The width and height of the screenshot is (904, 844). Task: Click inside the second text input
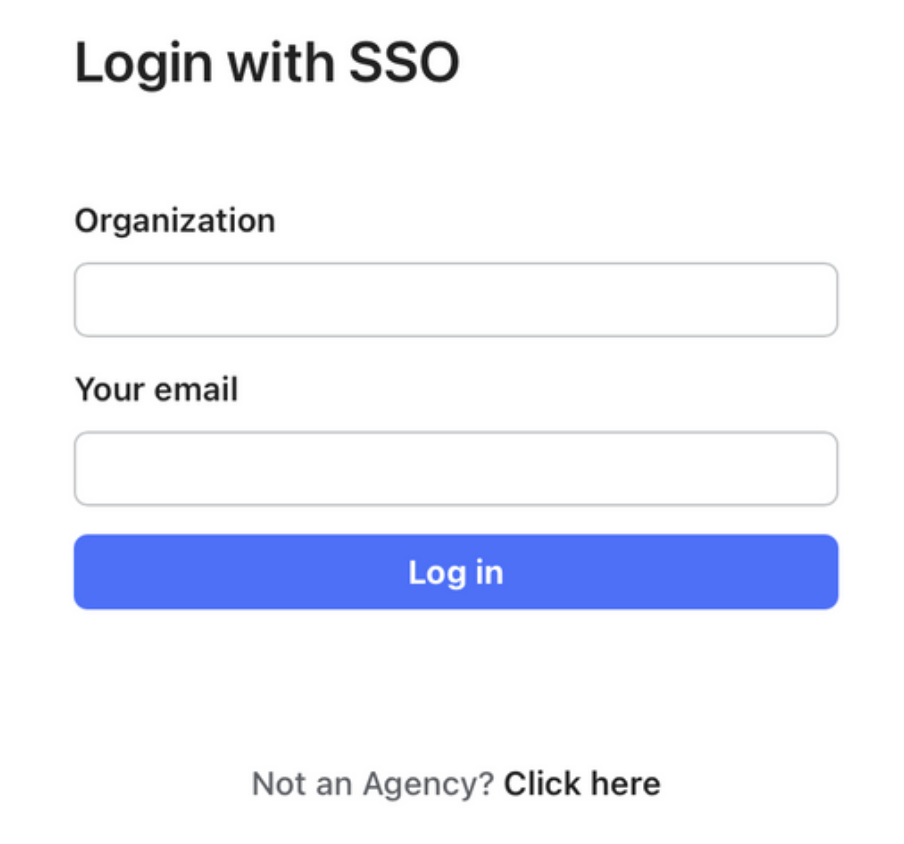(455, 468)
